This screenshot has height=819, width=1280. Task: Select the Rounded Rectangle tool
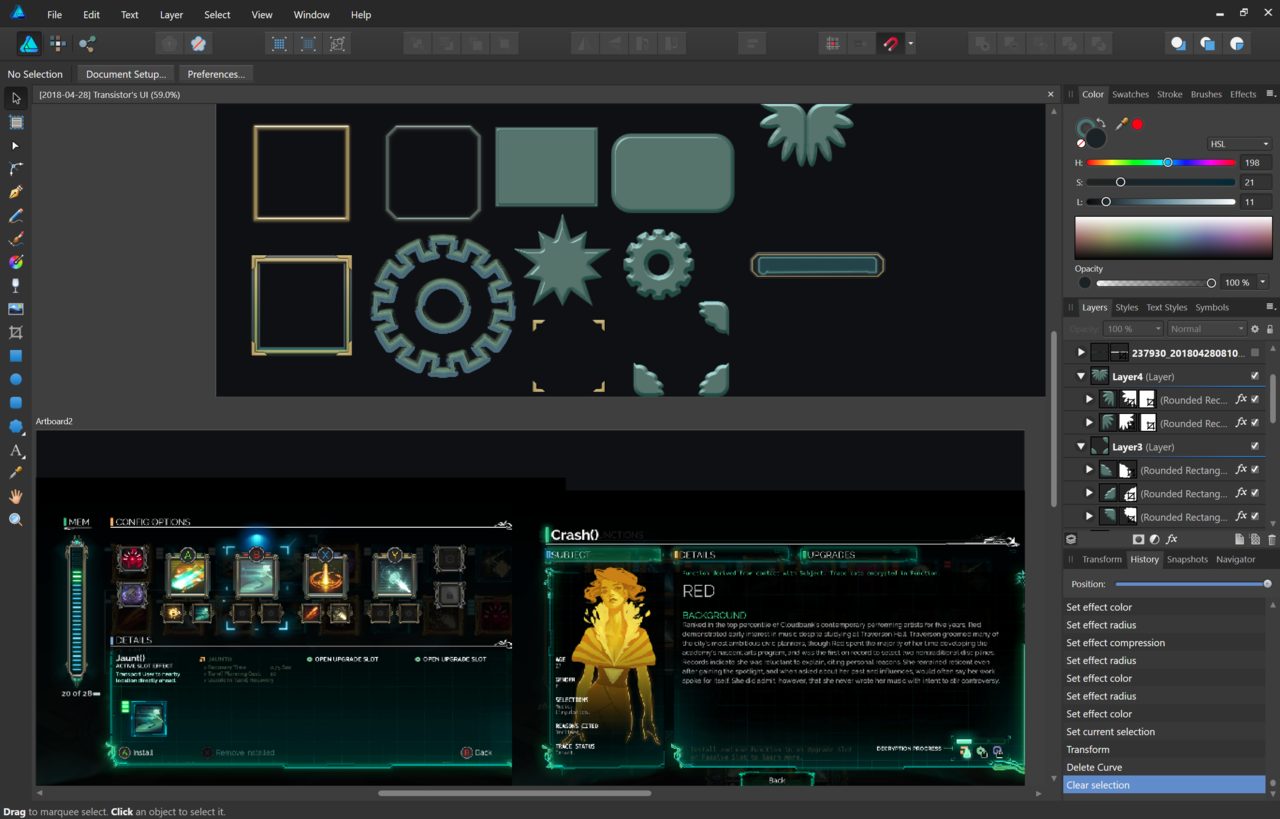(x=16, y=402)
